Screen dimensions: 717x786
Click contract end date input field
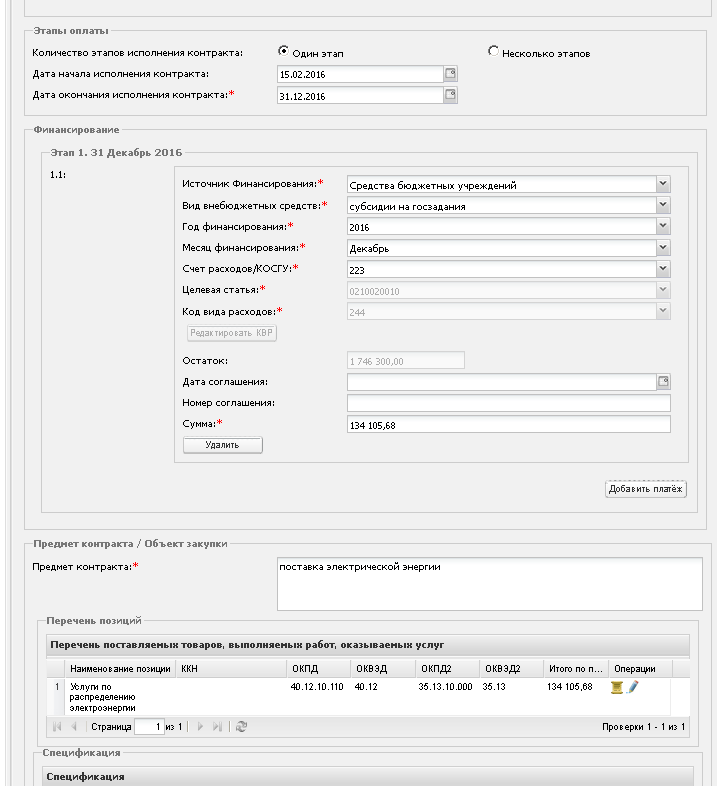click(x=360, y=95)
